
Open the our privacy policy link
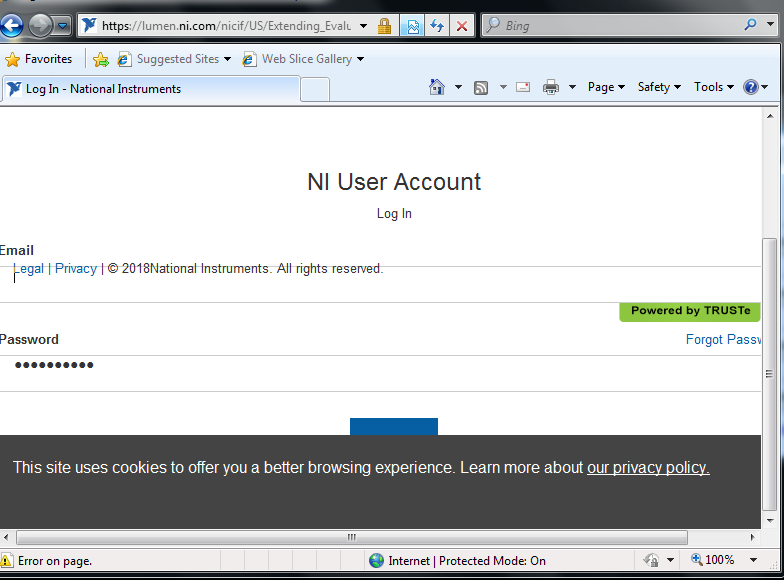(x=648, y=468)
